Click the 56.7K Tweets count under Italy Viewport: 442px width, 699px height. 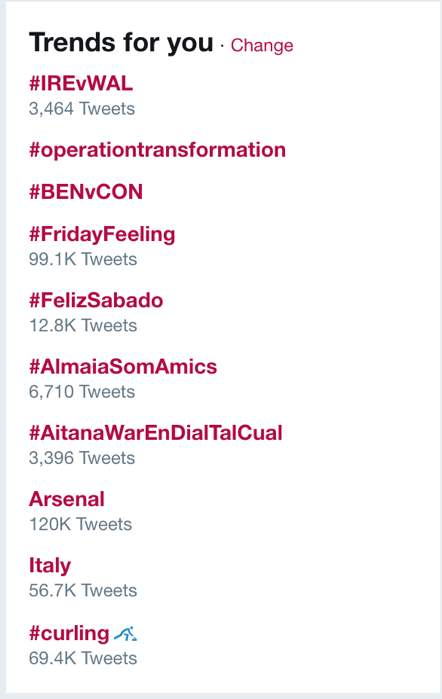[x=83, y=591]
